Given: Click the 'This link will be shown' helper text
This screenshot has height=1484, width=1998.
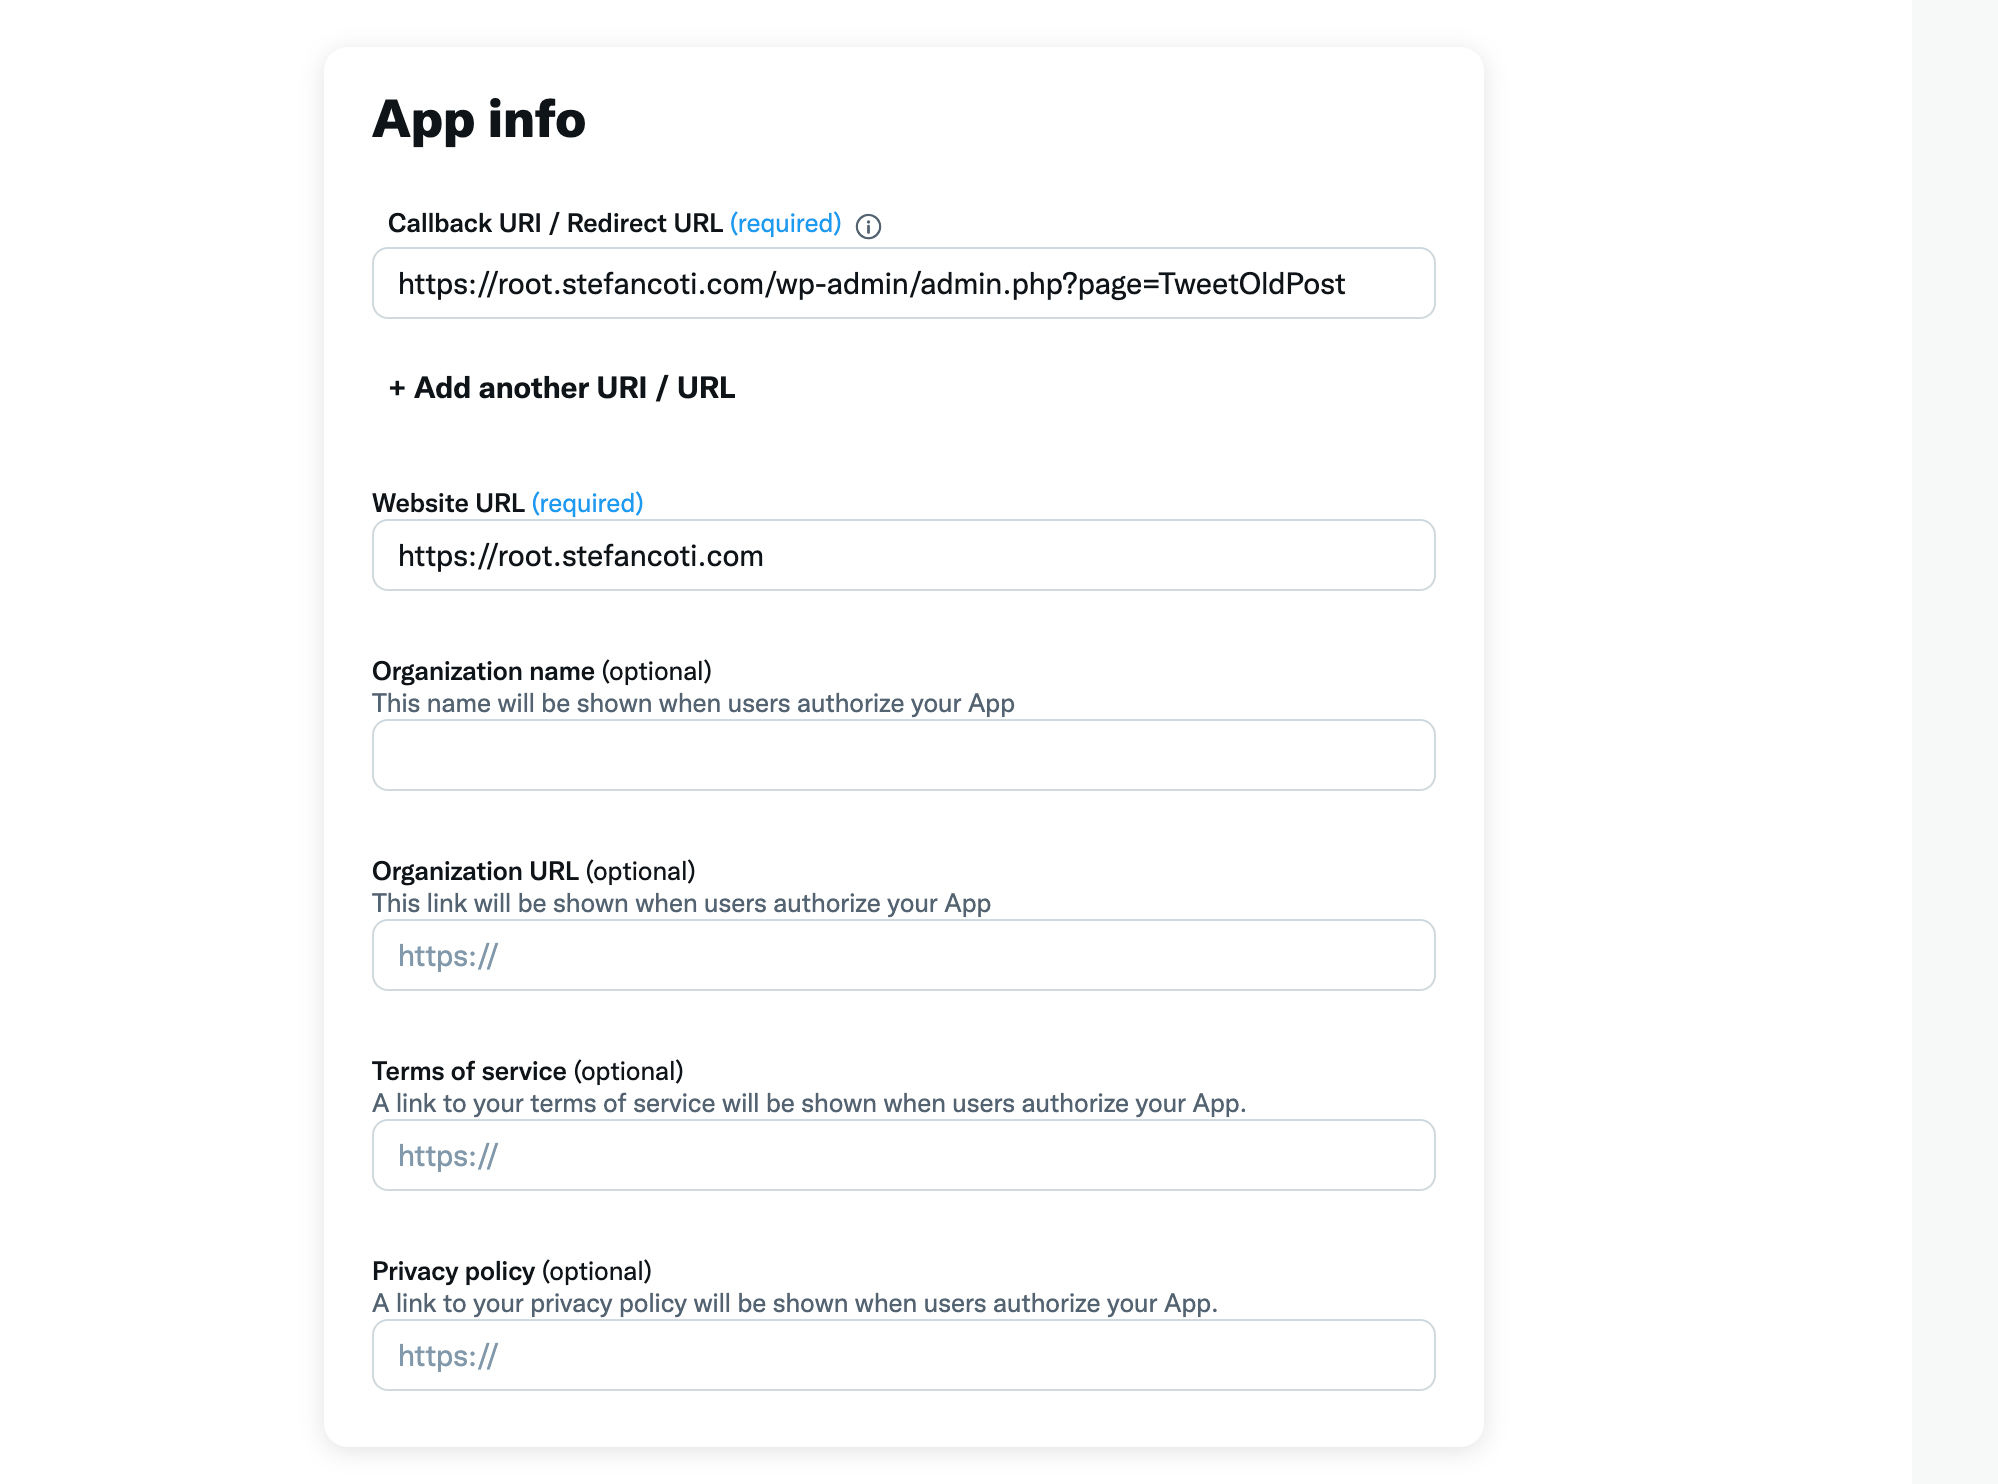Looking at the screenshot, I should point(681,903).
